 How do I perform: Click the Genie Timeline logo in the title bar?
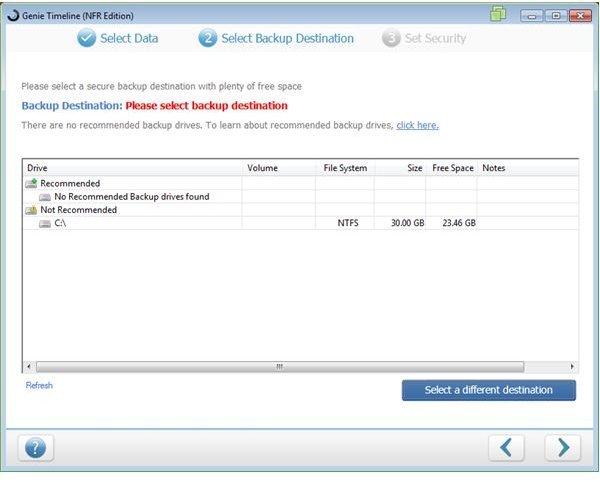pos(13,15)
